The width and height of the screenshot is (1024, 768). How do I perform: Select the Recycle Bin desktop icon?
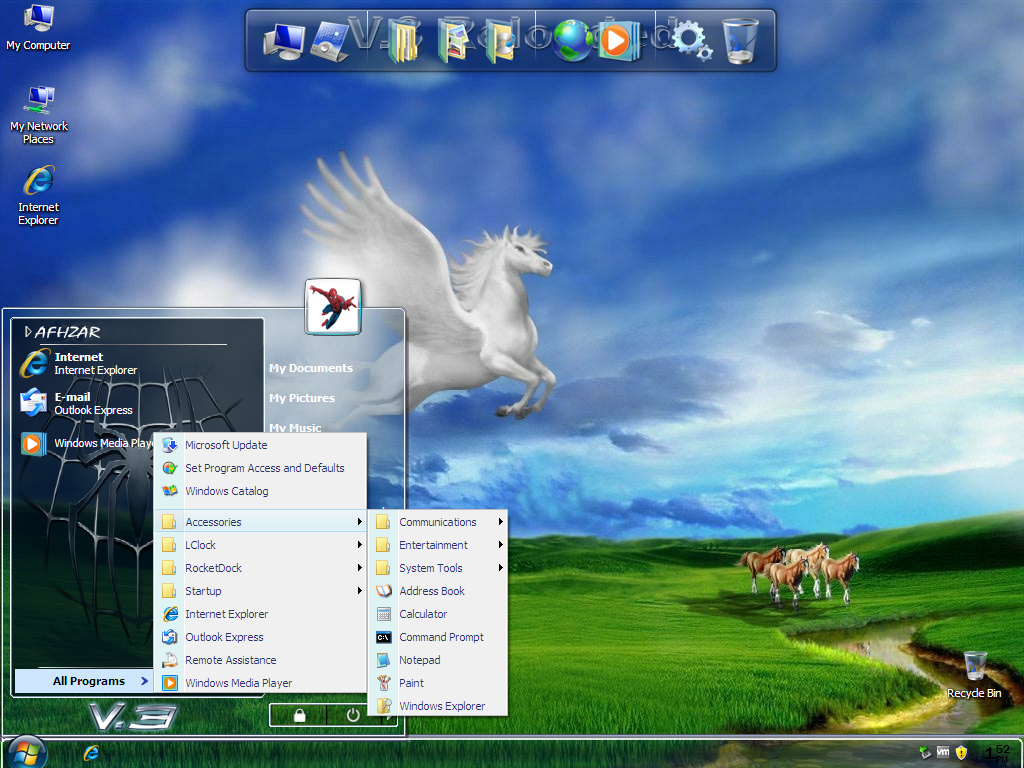pyautogui.click(x=974, y=675)
